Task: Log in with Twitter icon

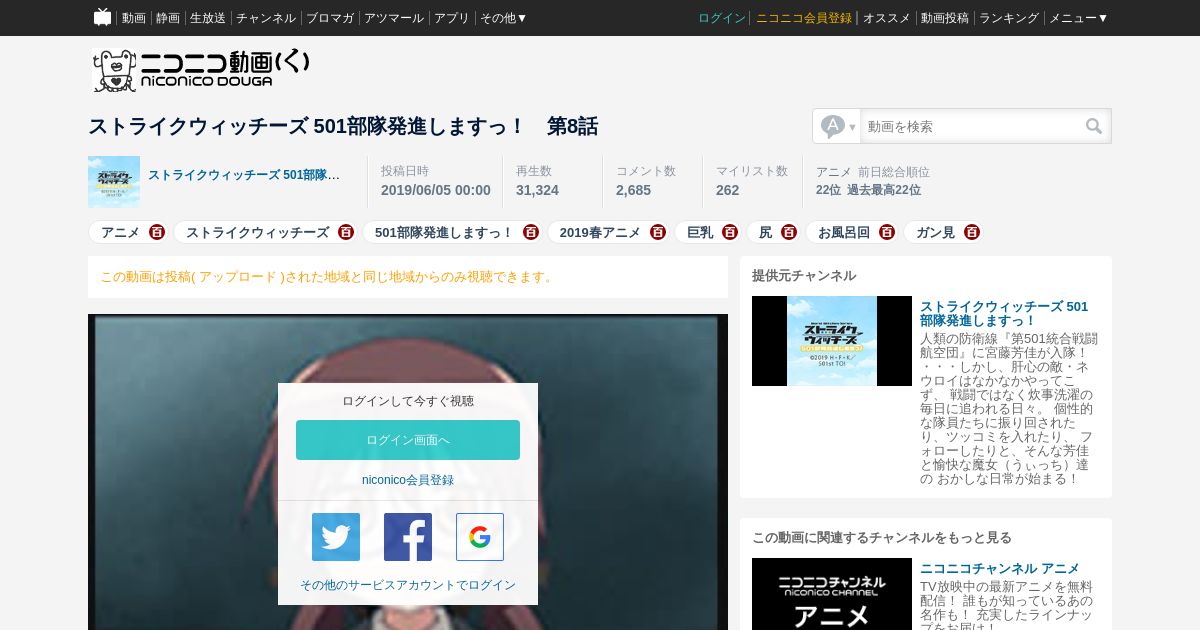Action: (336, 537)
